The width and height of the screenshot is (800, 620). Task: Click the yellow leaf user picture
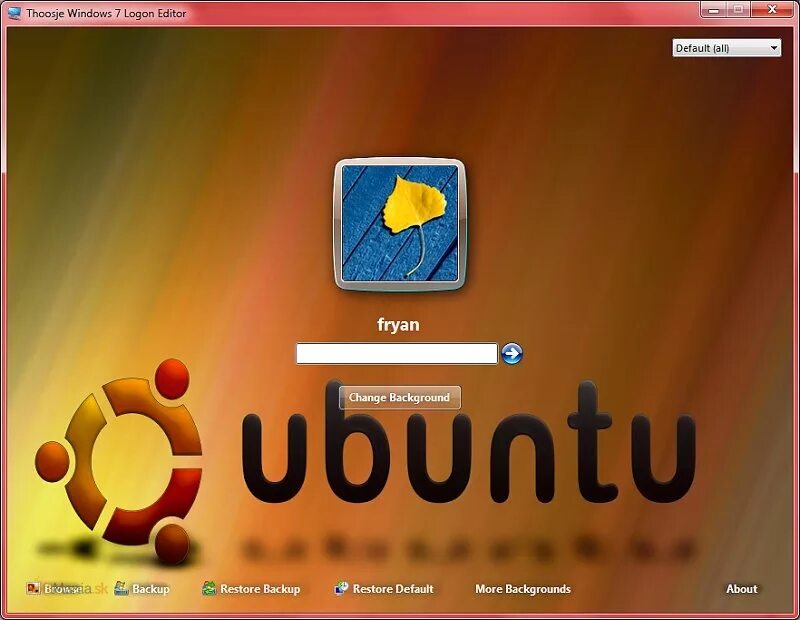coord(399,224)
